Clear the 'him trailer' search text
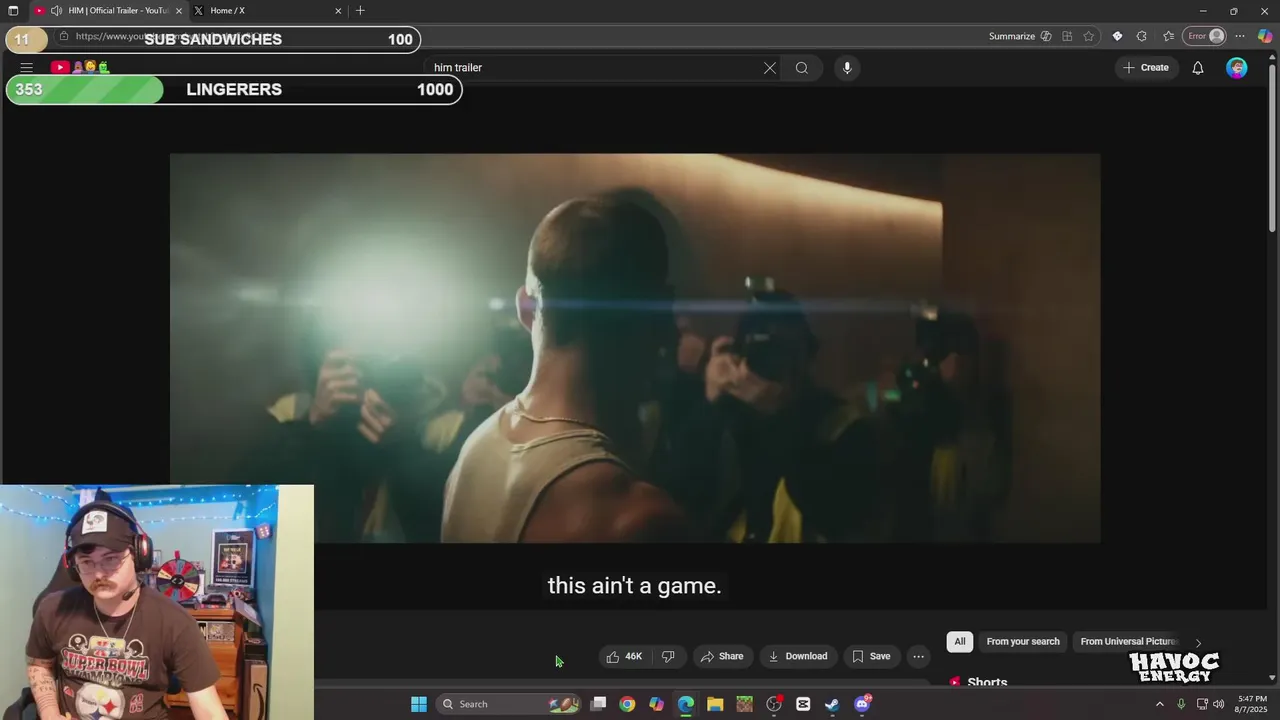1280x720 pixels. (x=770, y=68)
